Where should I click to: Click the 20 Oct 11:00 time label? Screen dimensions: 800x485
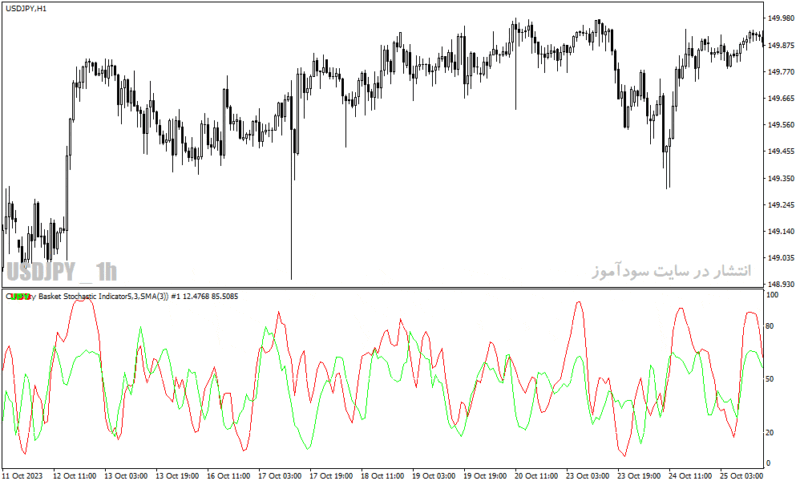[x=536, y=476]
